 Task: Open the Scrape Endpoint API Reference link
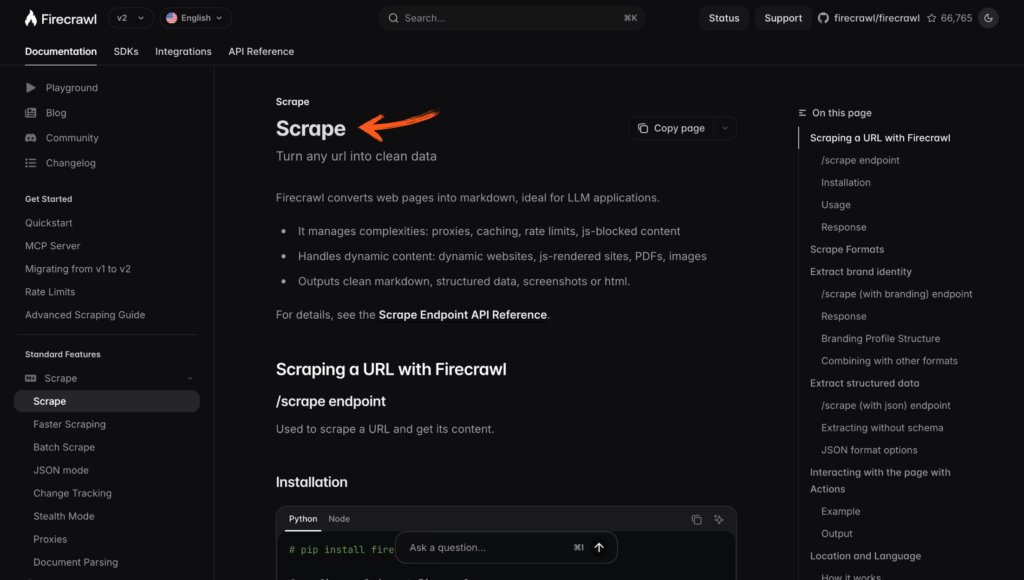tap(463, 314)
